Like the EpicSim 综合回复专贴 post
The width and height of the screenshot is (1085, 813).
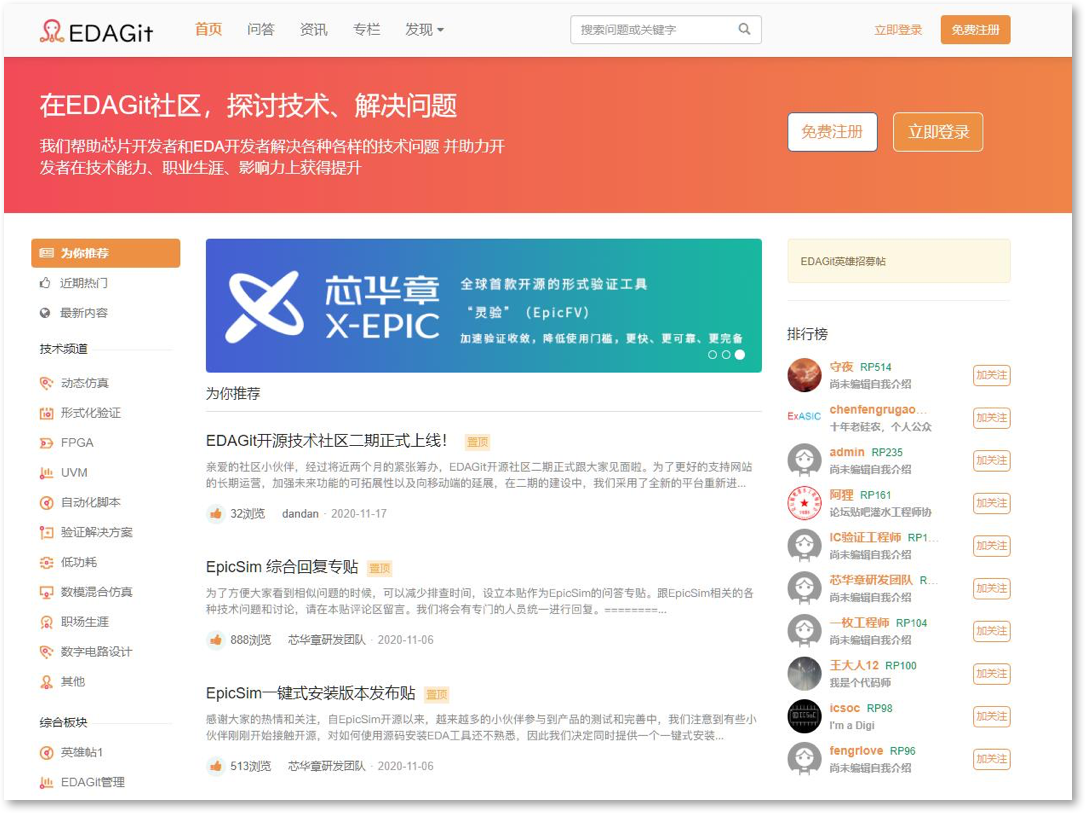(x=216, y=640)
